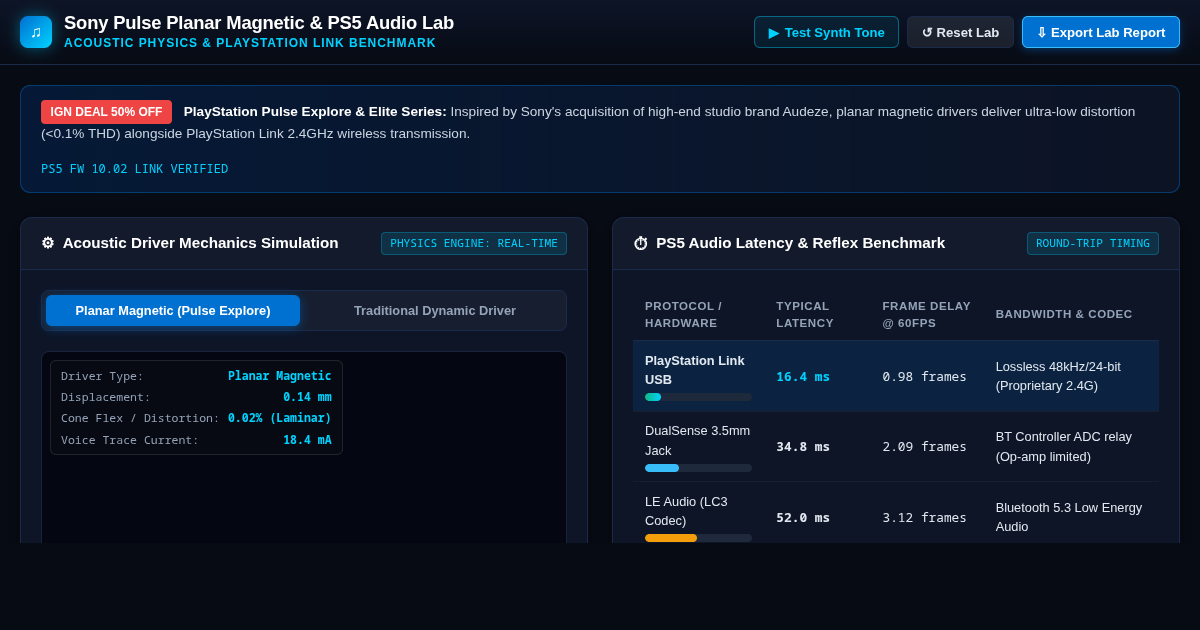Select the Planar Magnetic (Pulse Explore) tab
Viewport: 1200px width, 630px height.
coord(173,310)
